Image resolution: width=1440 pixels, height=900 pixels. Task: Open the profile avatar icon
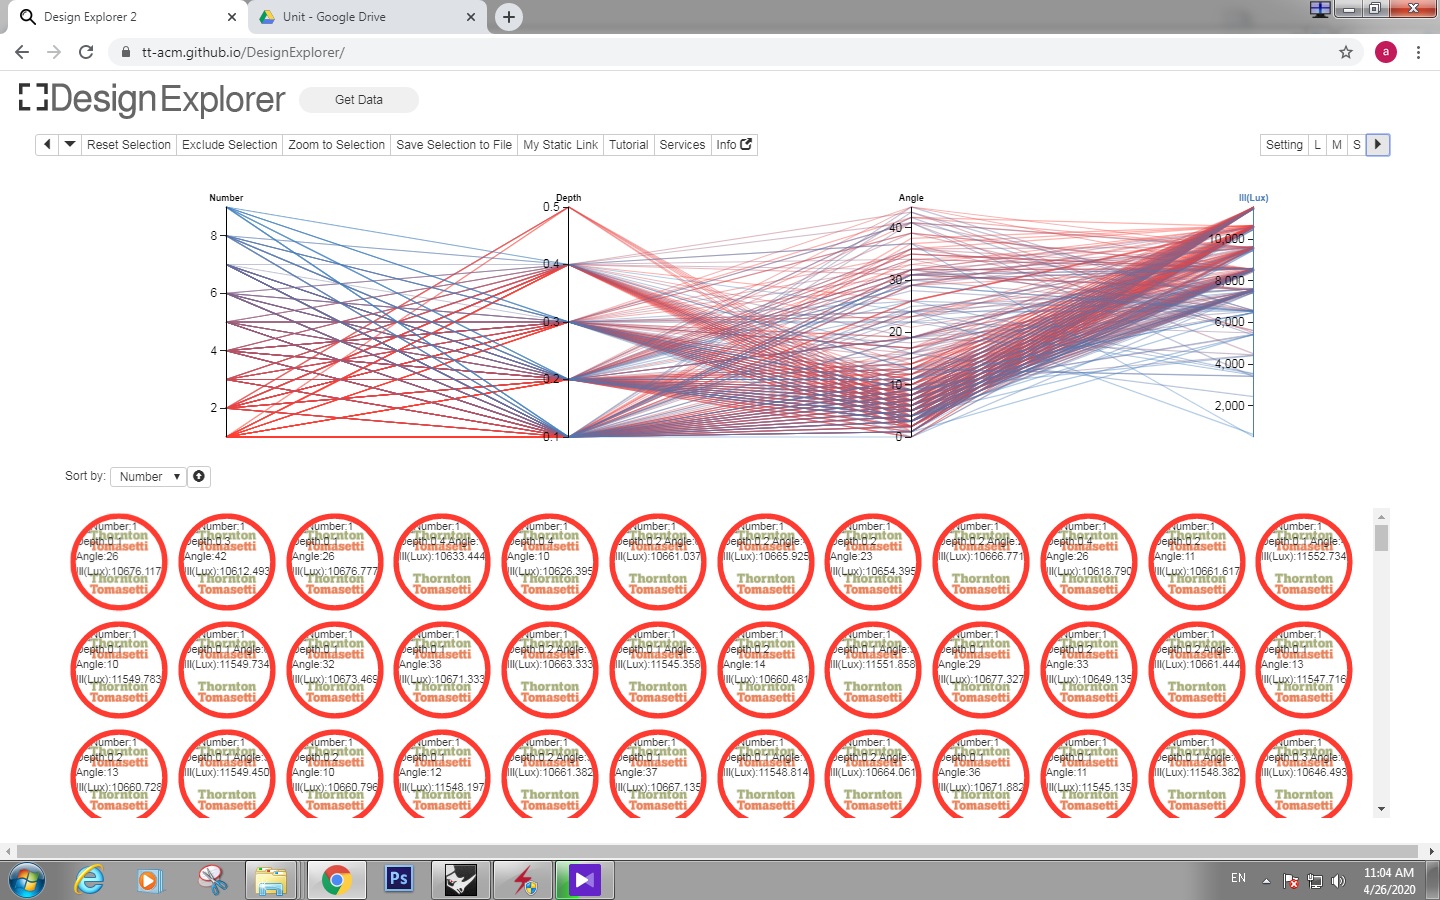[1386, 52]
